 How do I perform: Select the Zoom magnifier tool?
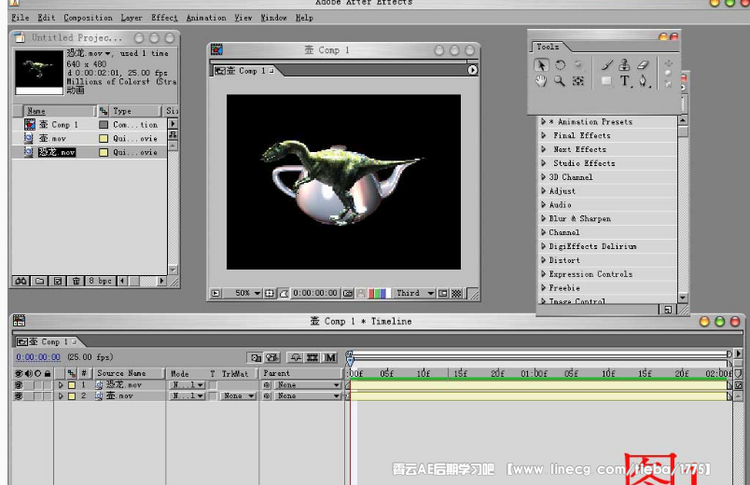(x=559, y=81)
